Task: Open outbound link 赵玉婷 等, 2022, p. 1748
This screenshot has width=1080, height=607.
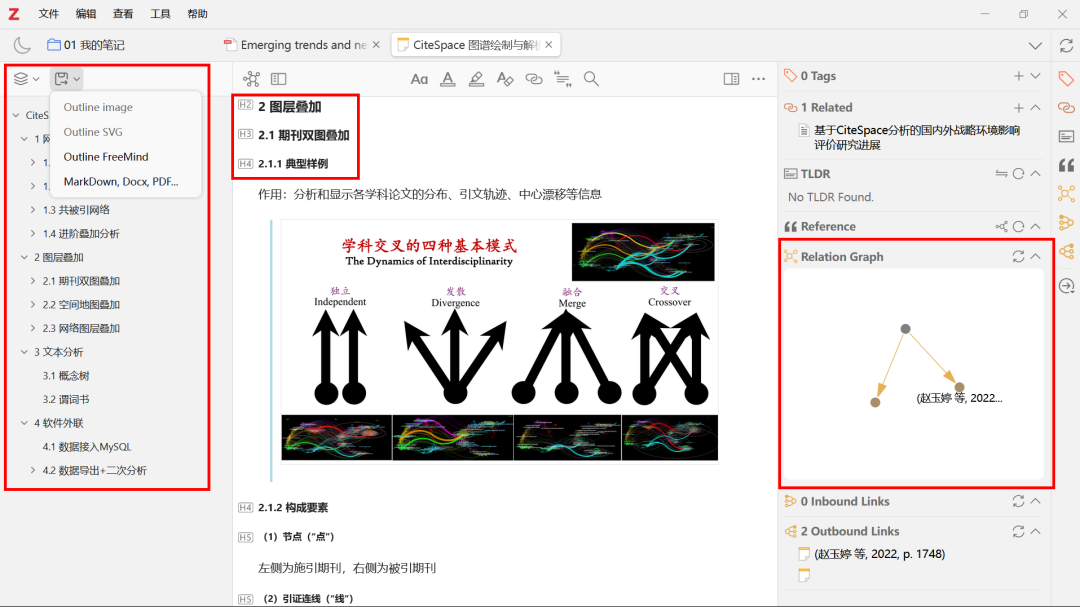Action: [879, 554]
